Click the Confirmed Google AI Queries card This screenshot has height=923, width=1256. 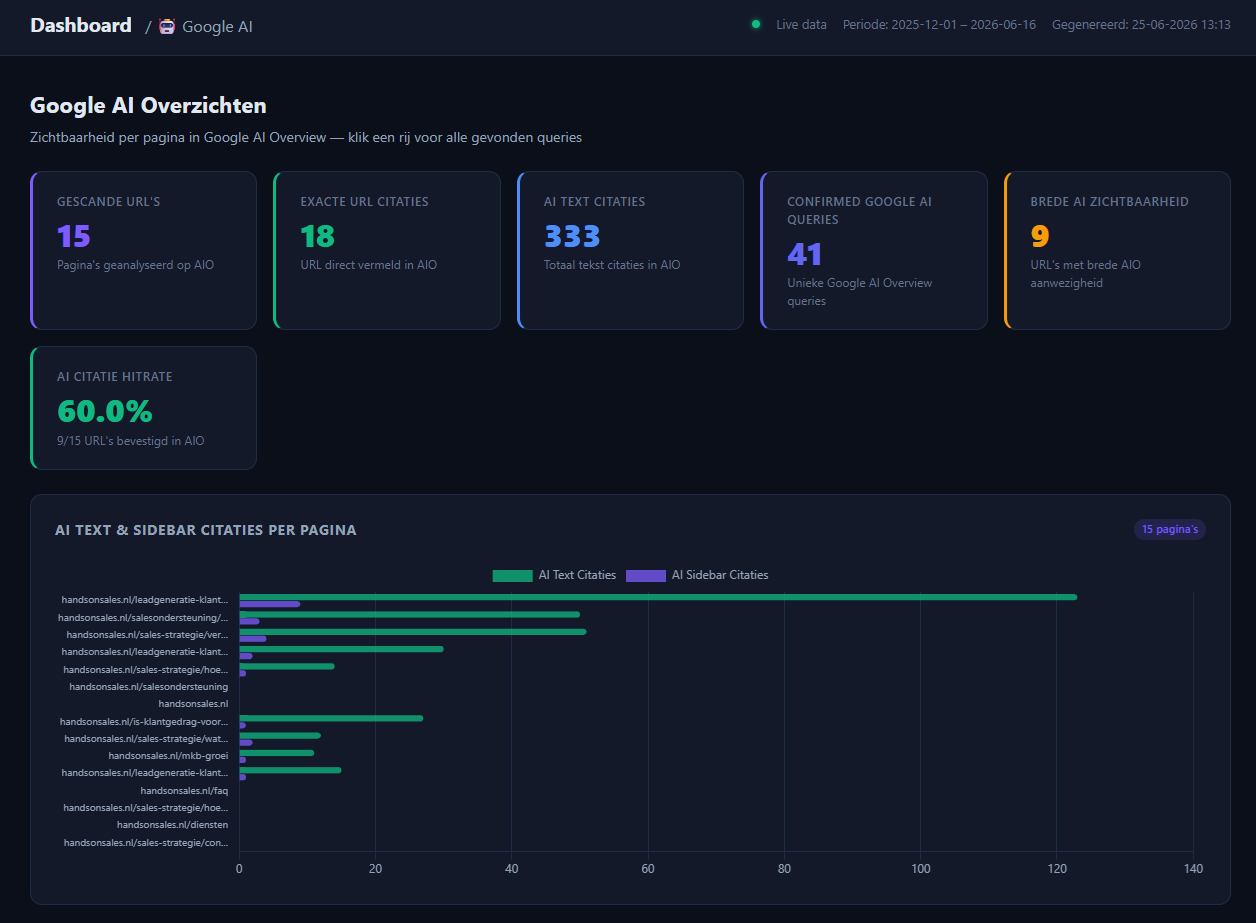pos(874,250)
